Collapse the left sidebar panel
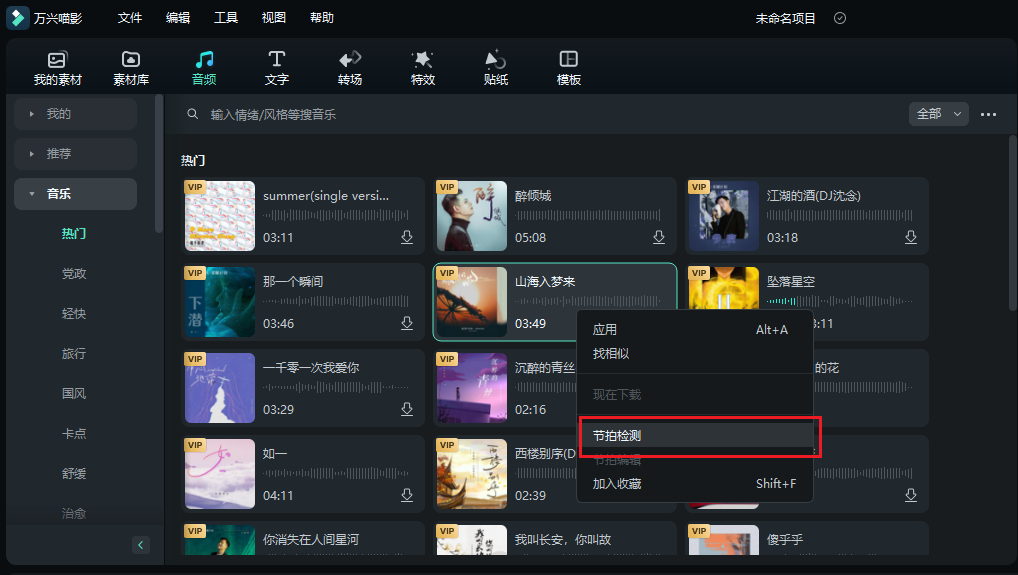 [x=141, y=544]
